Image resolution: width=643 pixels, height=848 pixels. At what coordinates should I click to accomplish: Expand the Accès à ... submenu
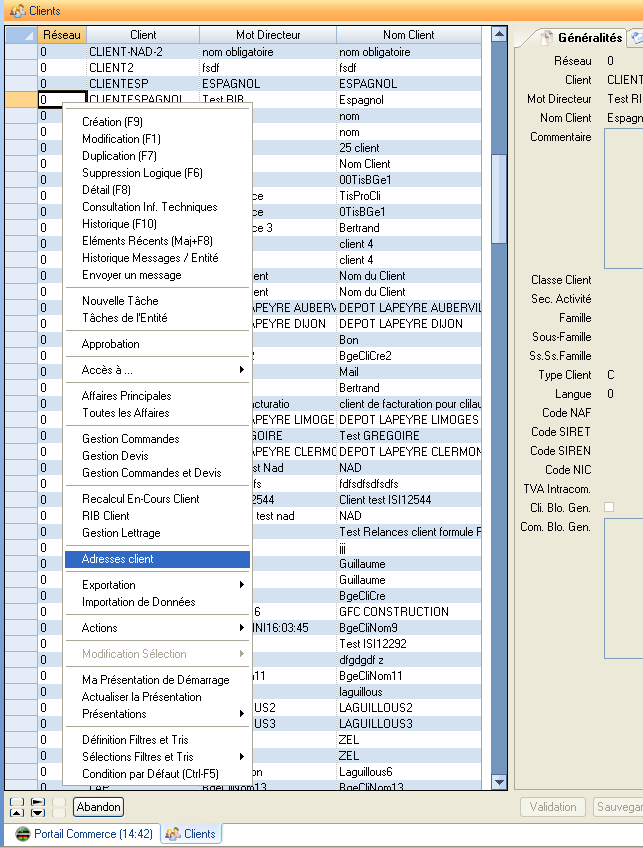(157, 370)
